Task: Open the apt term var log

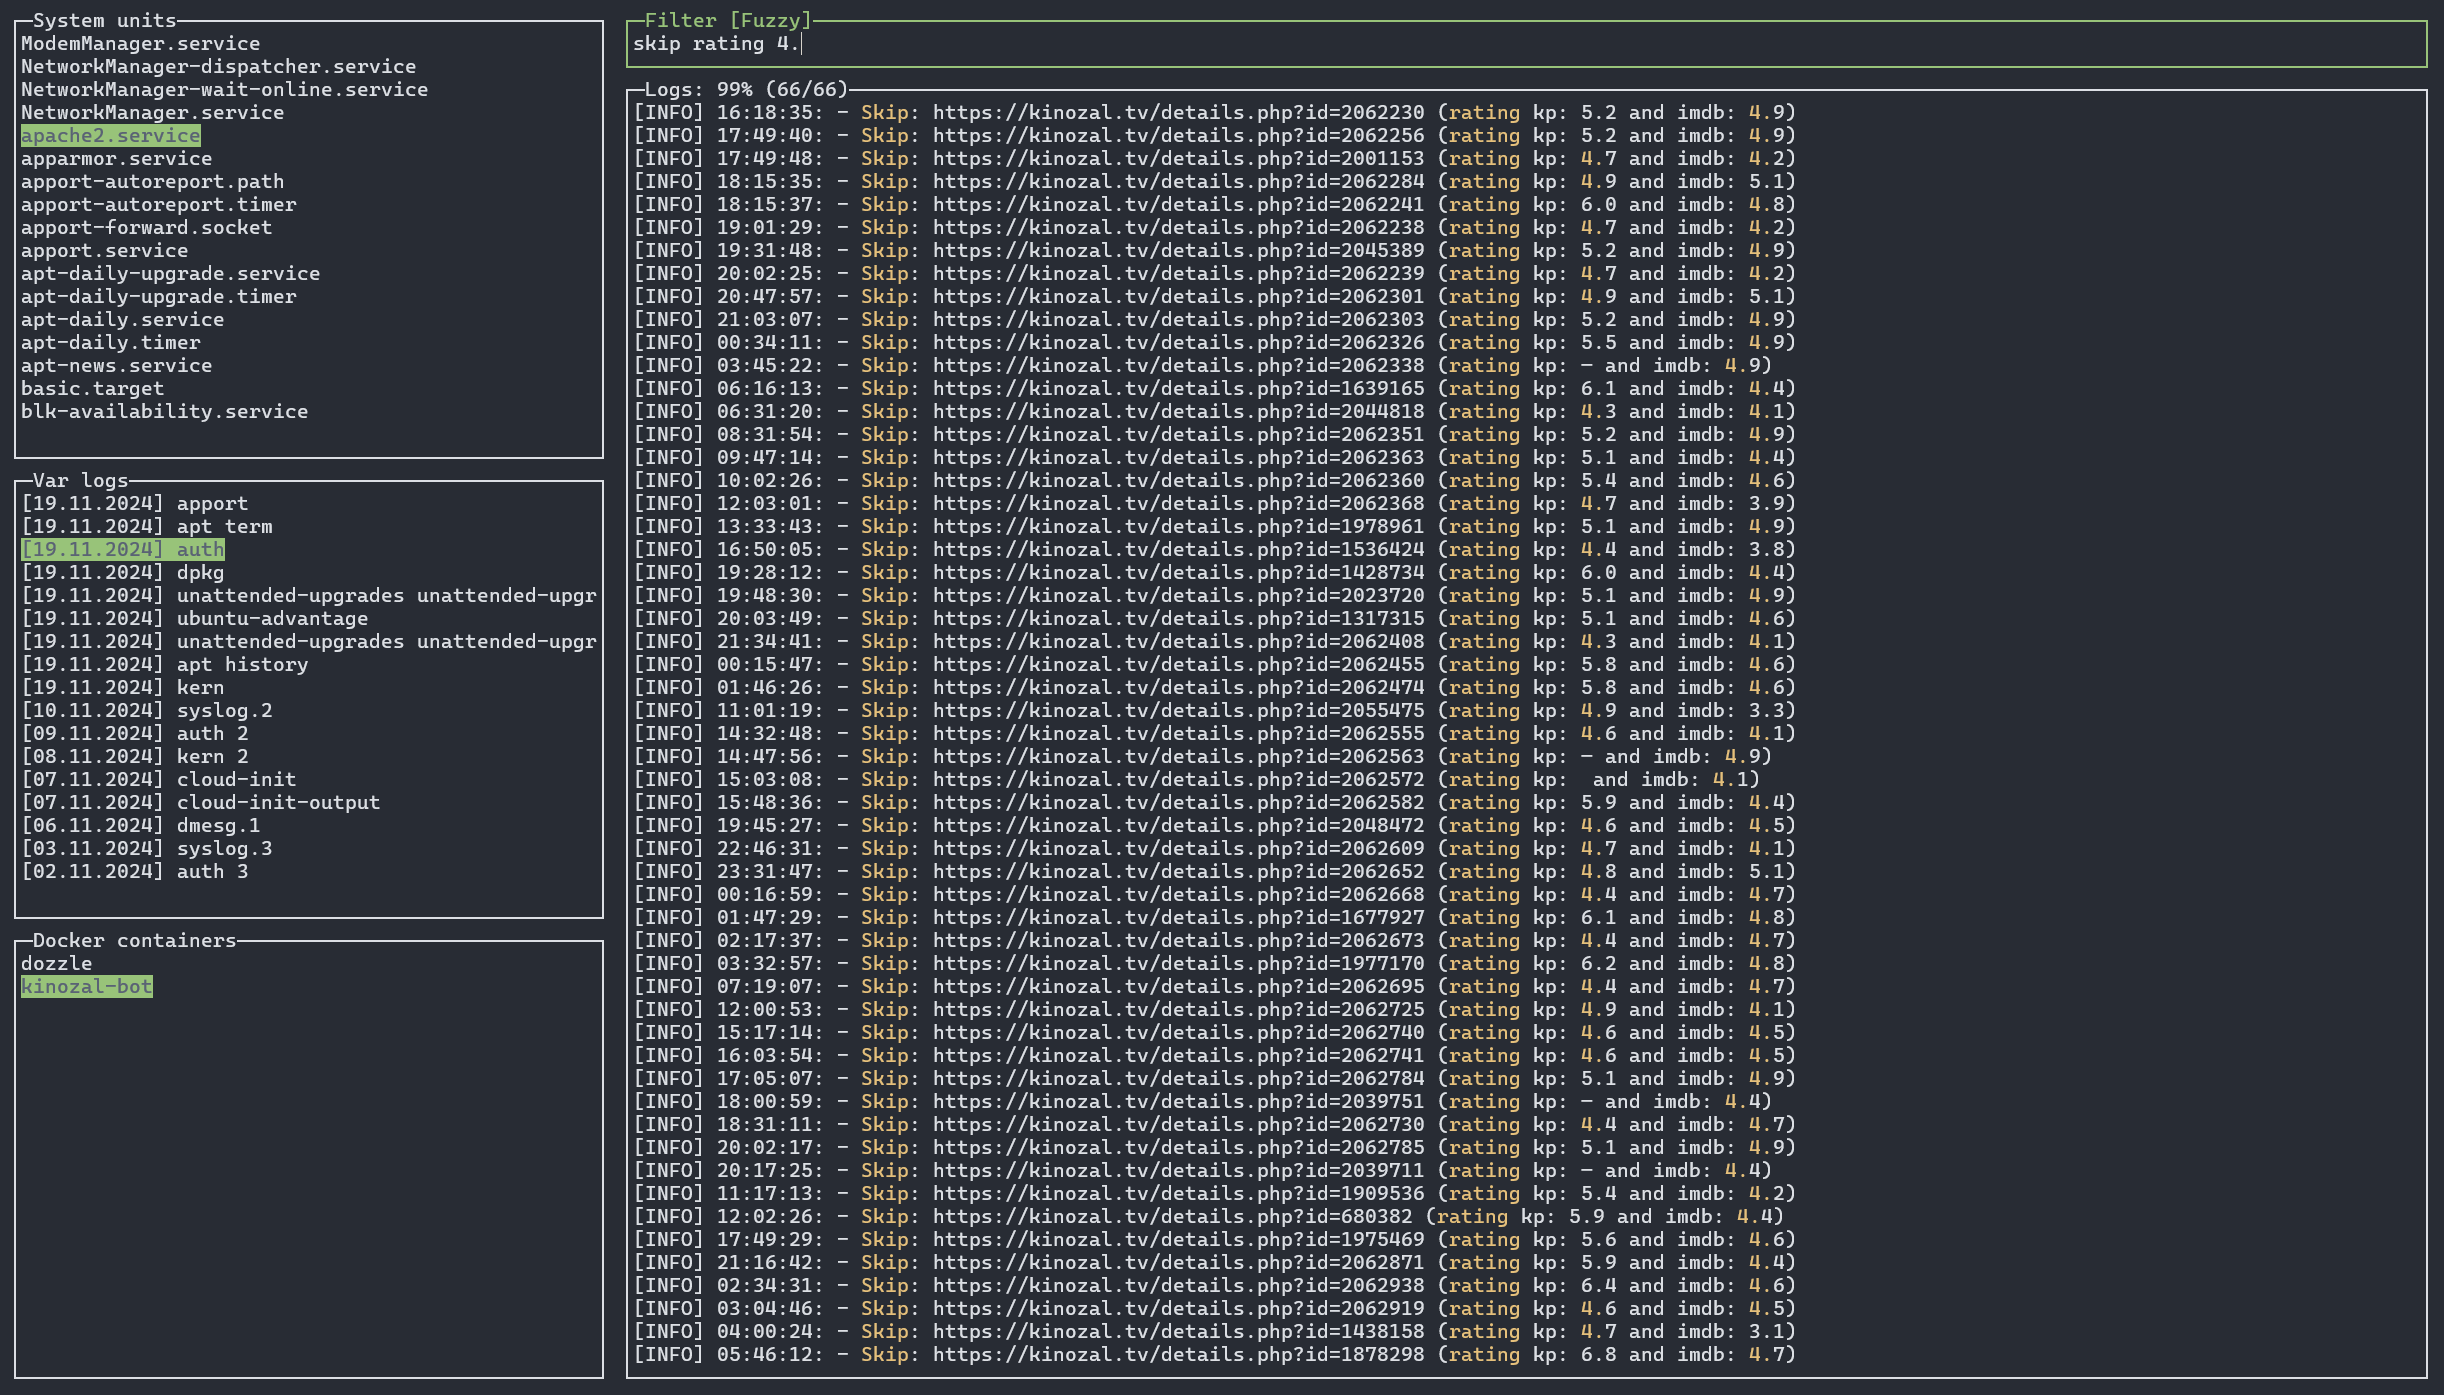Action: point(146,526)
